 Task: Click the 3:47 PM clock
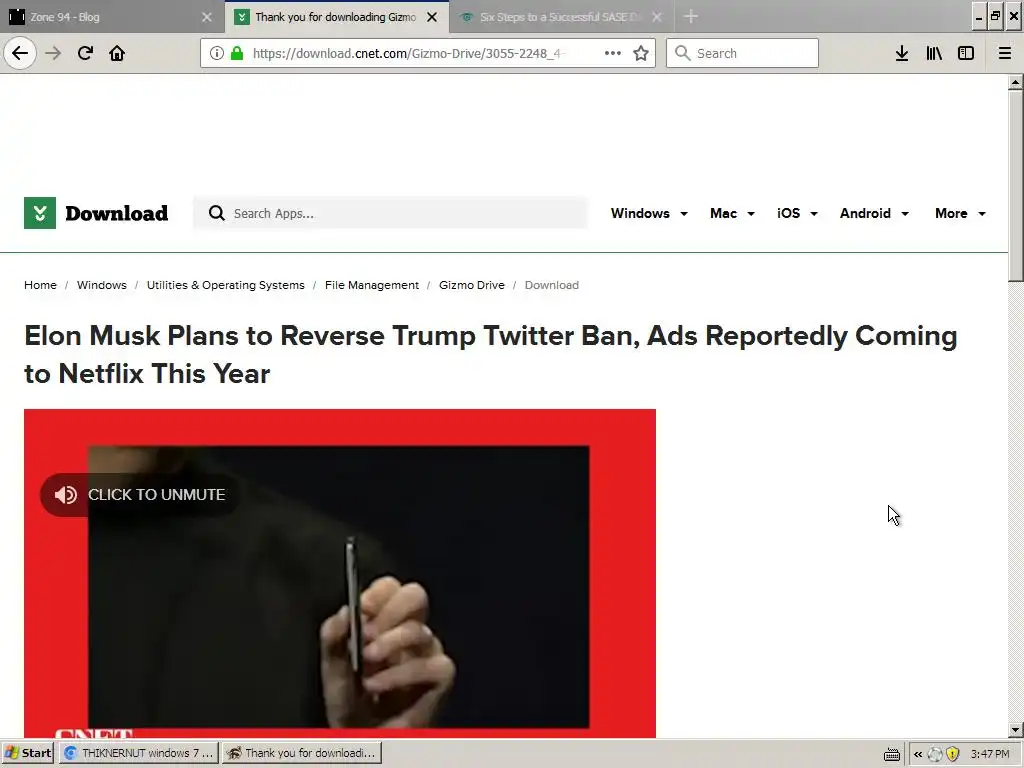[x=989, y=754]
